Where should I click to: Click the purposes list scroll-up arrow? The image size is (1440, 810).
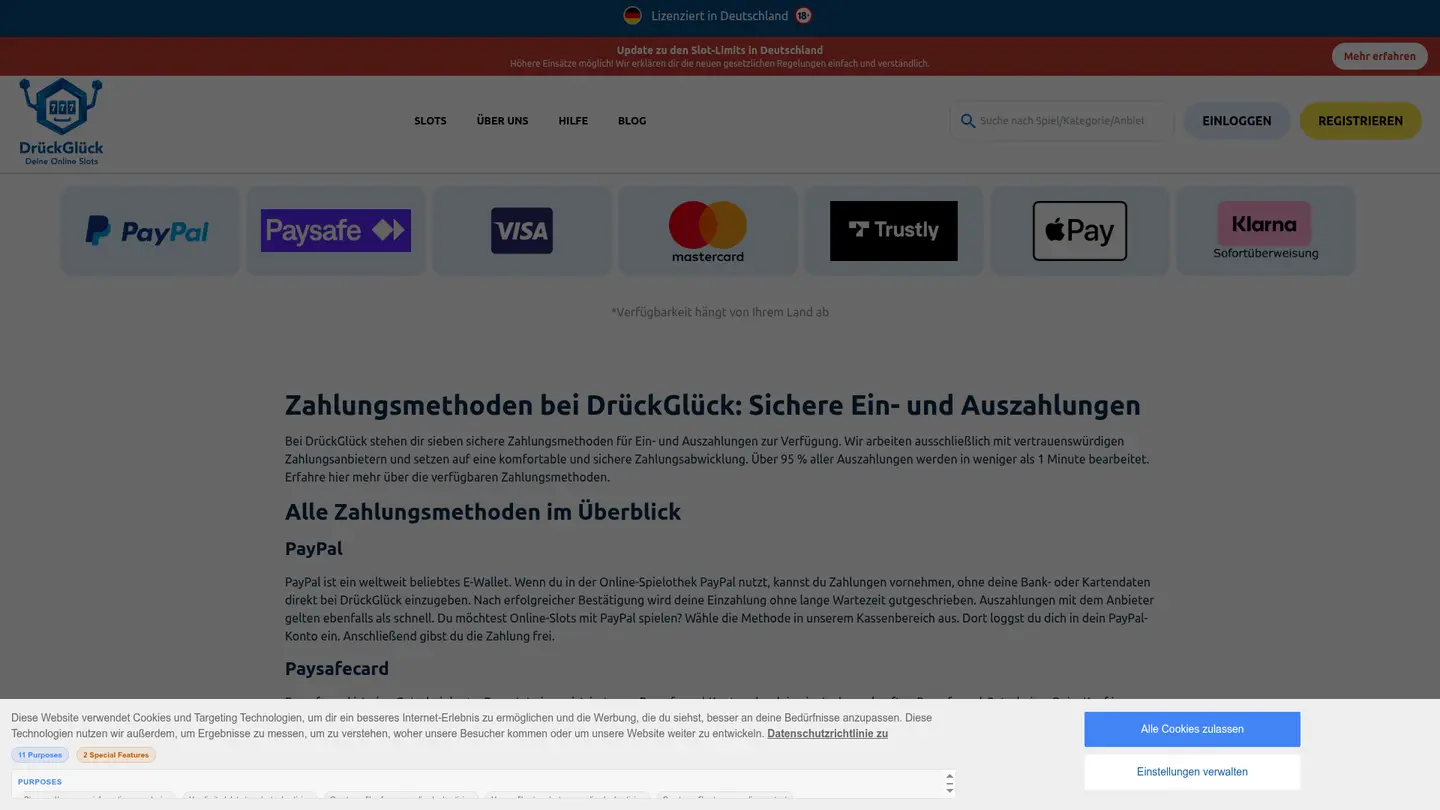coord(949,777)
